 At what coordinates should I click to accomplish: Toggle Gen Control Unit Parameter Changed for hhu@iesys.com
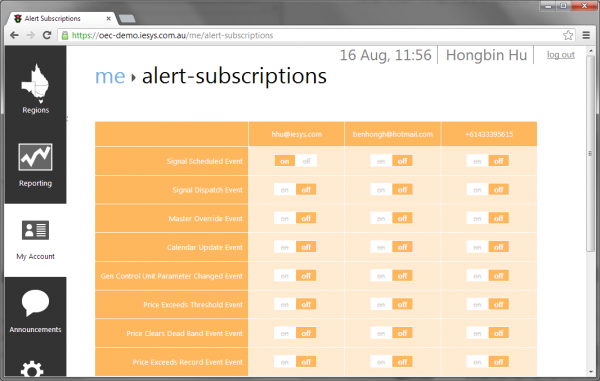coord(295,276)
